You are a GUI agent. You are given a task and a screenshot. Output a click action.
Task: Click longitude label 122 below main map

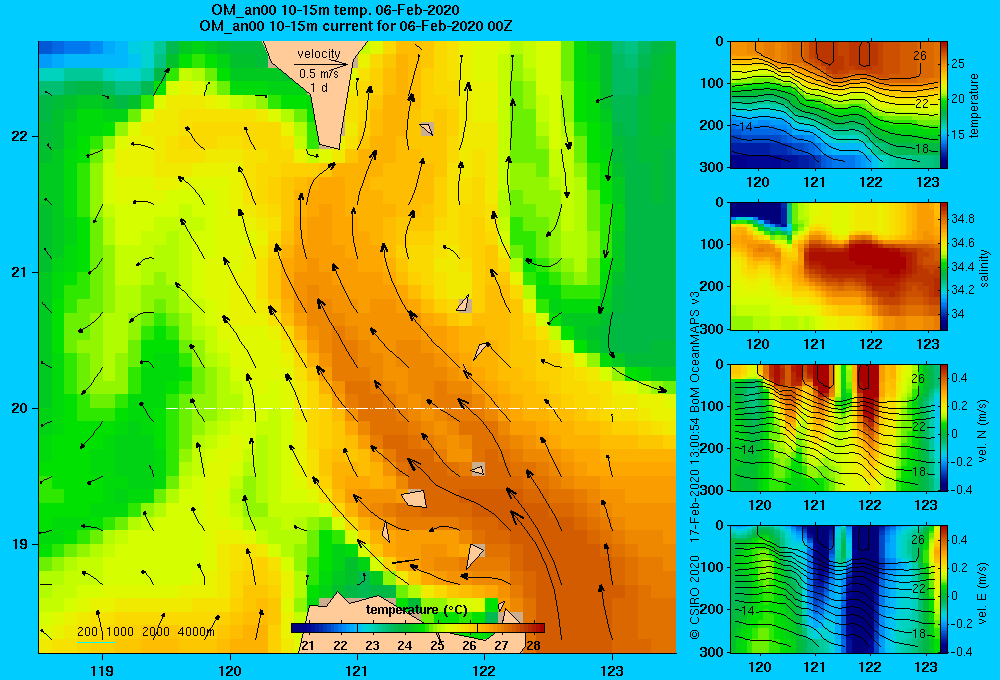[x=484, y=670]
